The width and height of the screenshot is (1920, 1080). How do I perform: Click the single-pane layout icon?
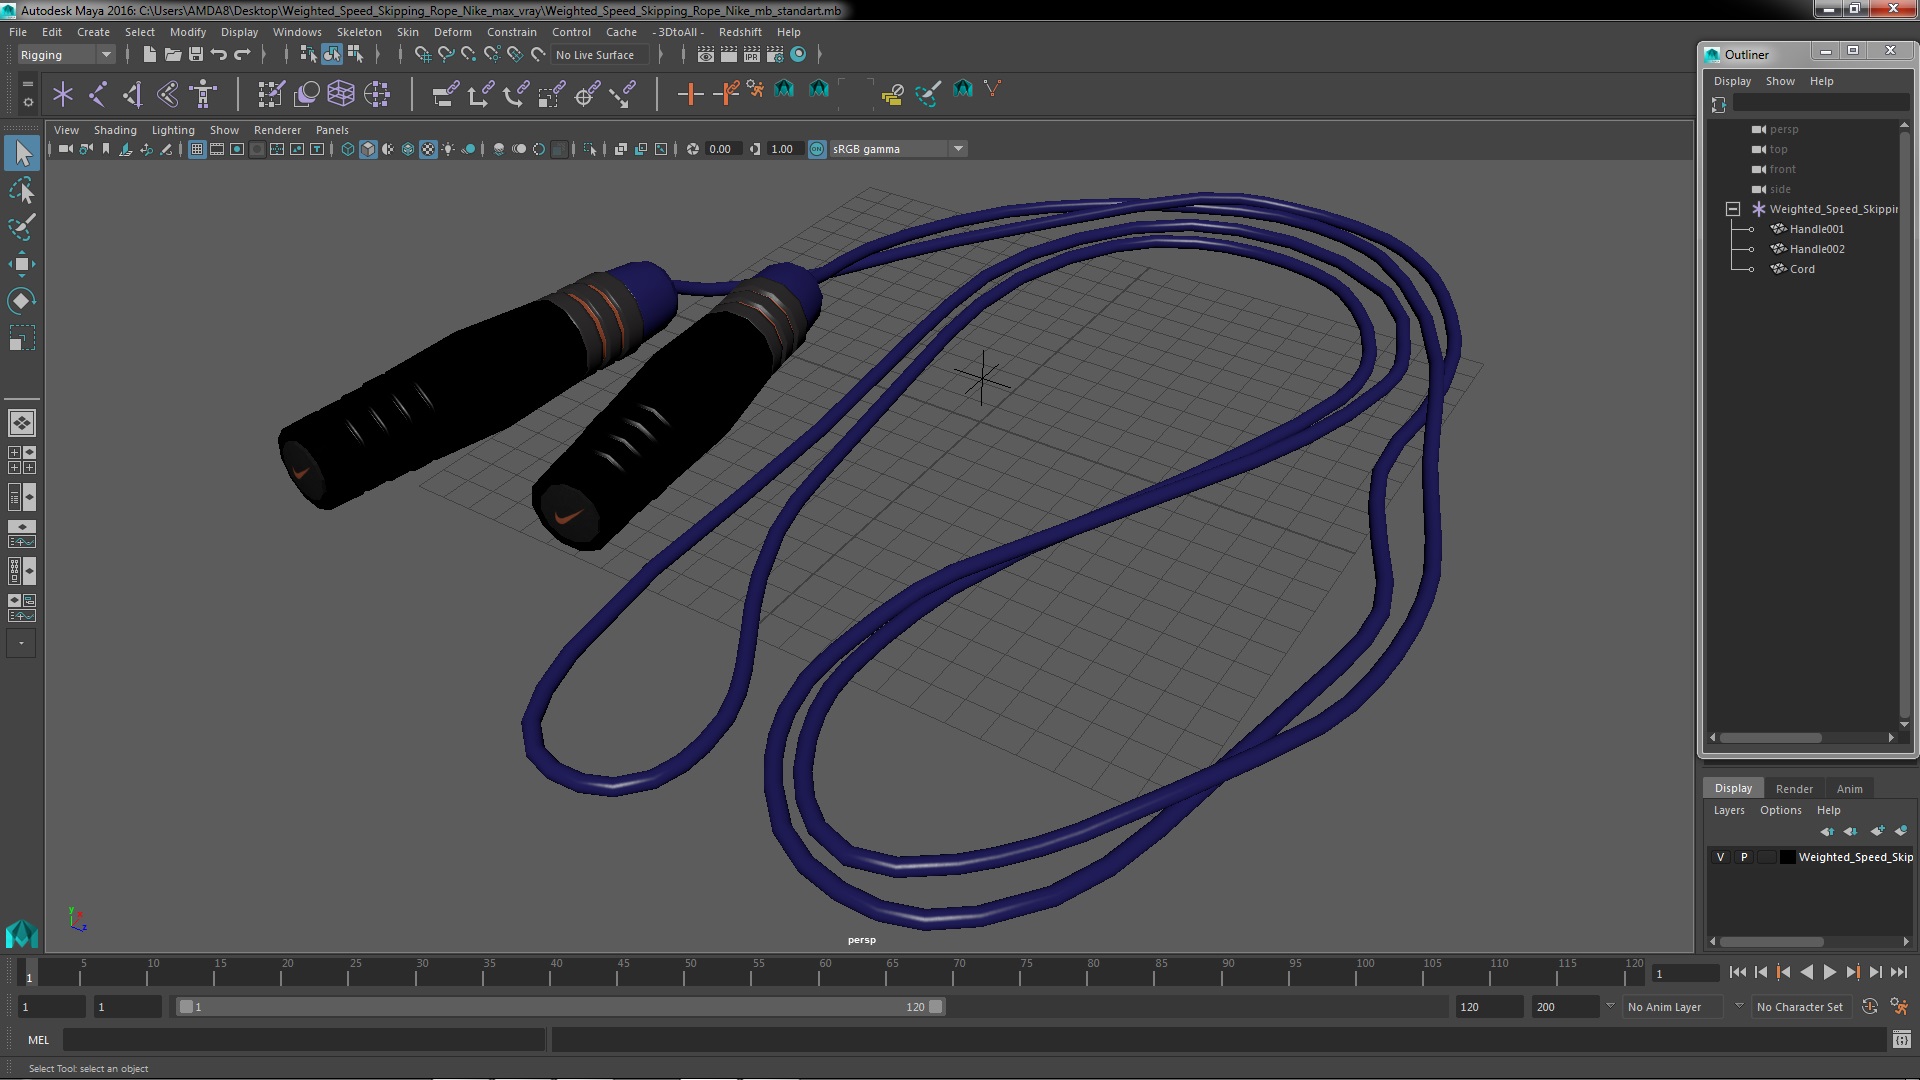point(22,424)
